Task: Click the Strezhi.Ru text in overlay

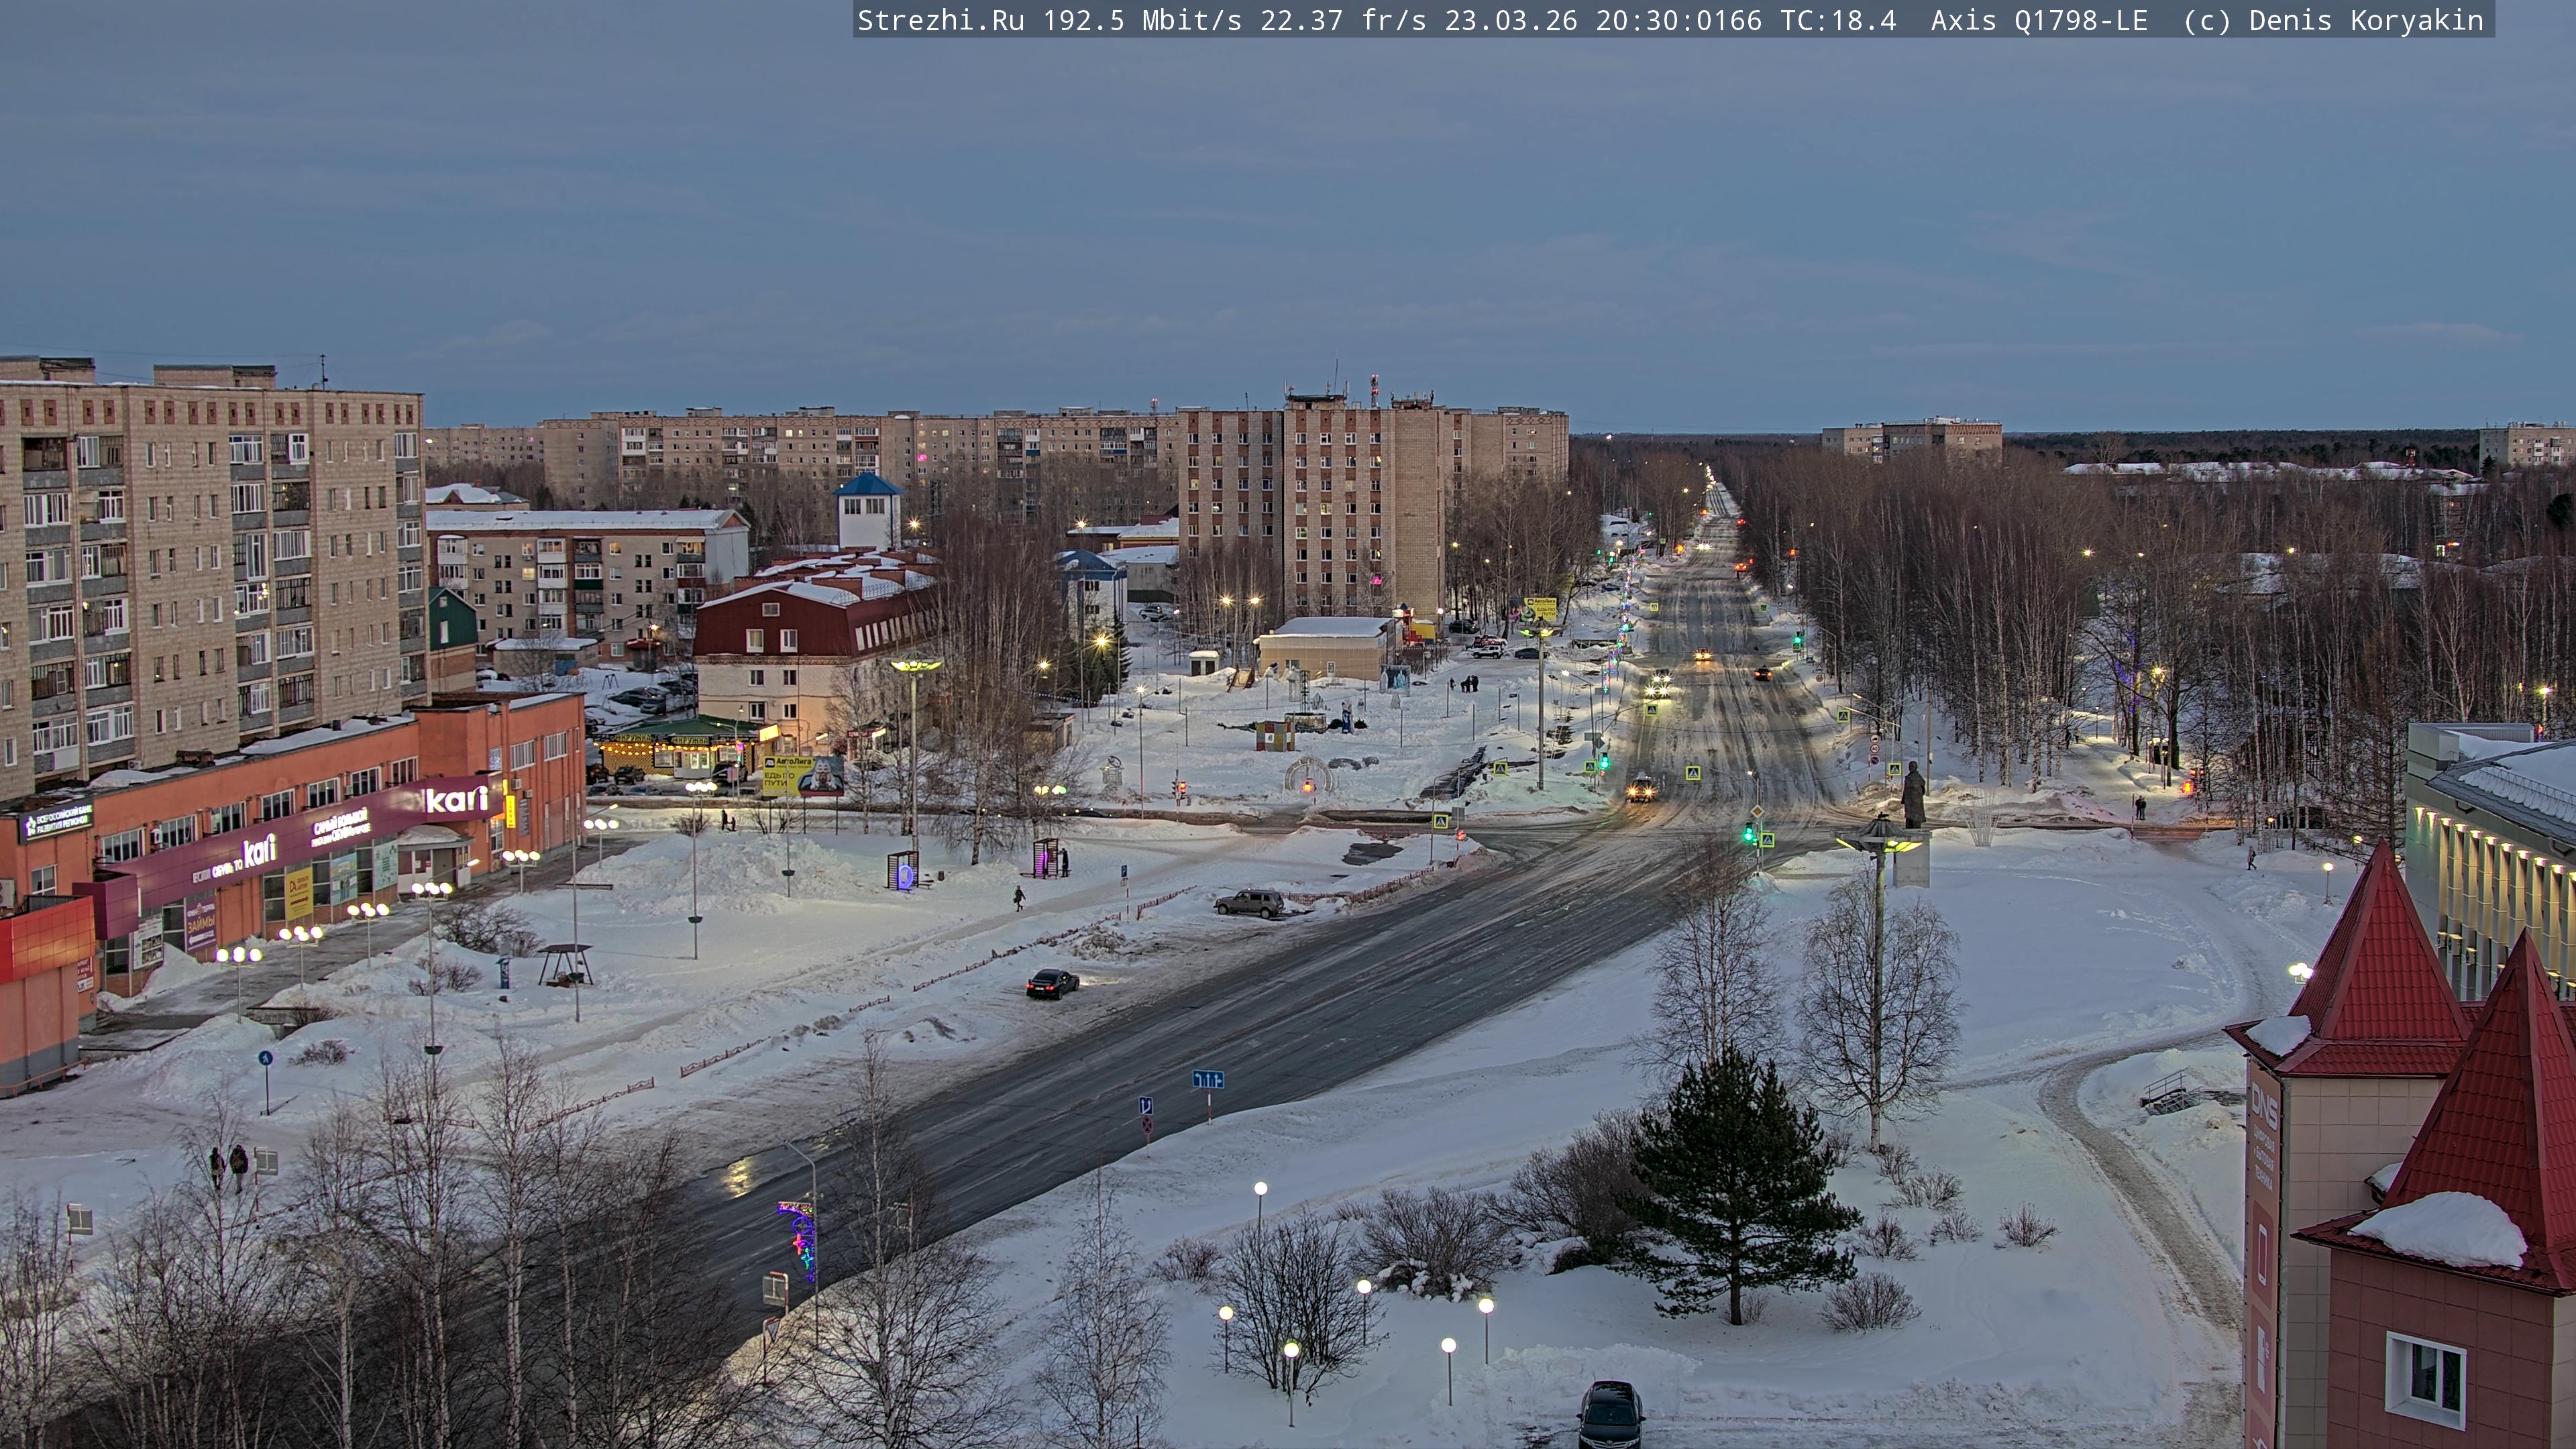Action: pos(940,21)
